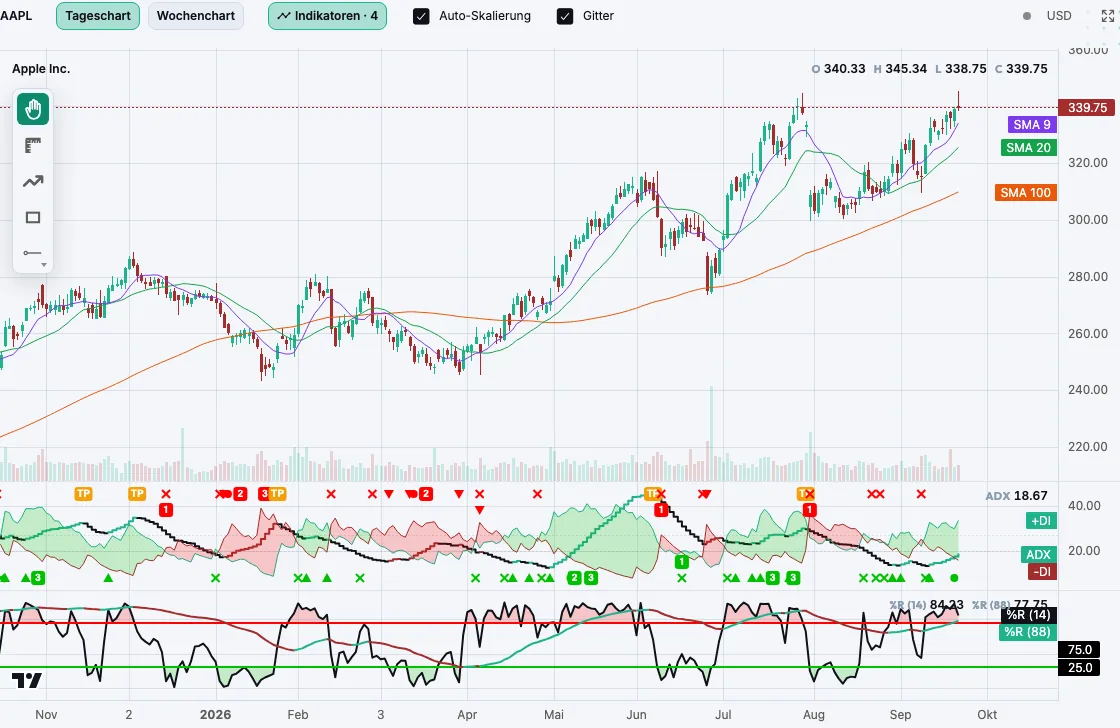Switch to Tageschart view
The height and width of the screenshot is (728, 1120).
point(98,16)
